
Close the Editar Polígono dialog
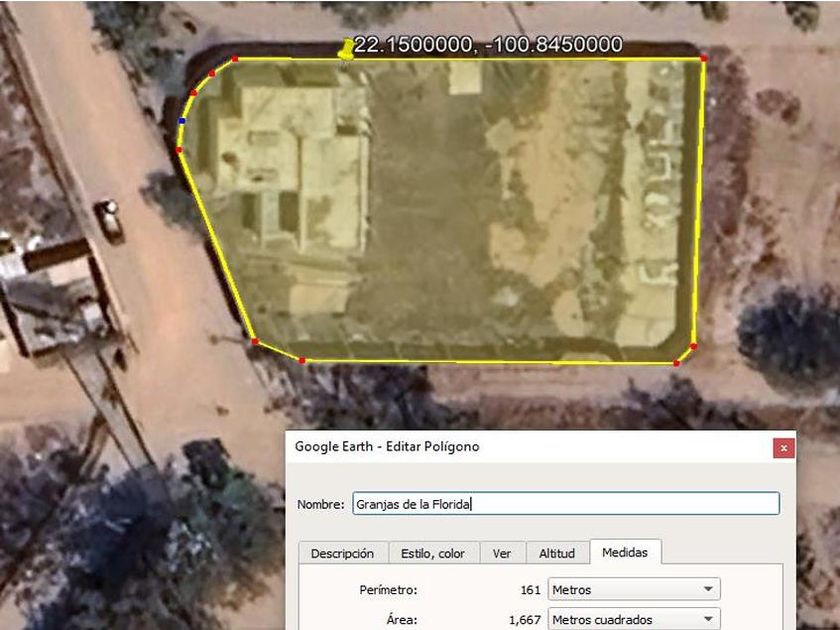point(783,448)
